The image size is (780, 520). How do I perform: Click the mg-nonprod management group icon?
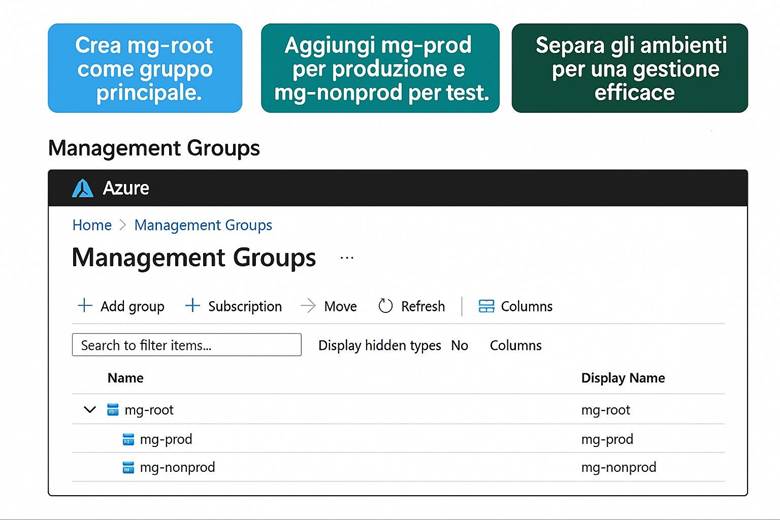pyautogui.click(x=128, y=467)
